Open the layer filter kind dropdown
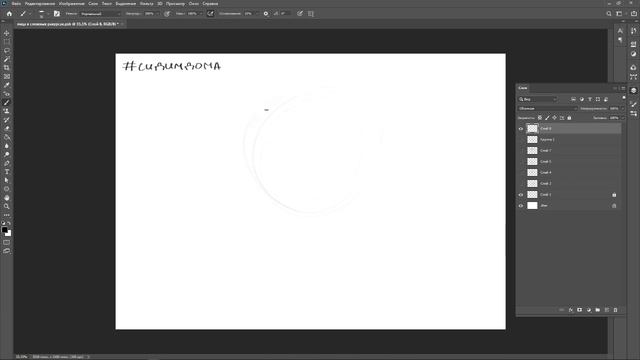Viewport: 640px width, 360px height. click(x=538, y=99)
